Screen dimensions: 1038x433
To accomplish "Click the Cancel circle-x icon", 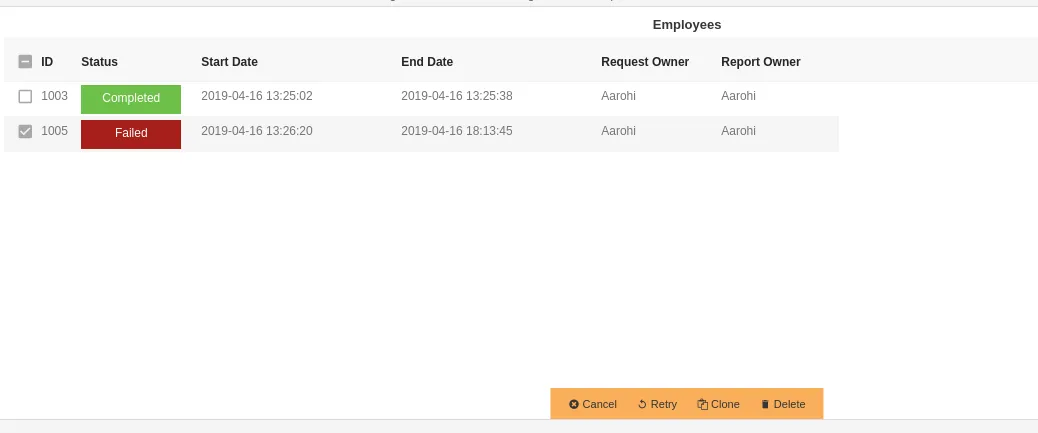I will [x=574, y=404].
